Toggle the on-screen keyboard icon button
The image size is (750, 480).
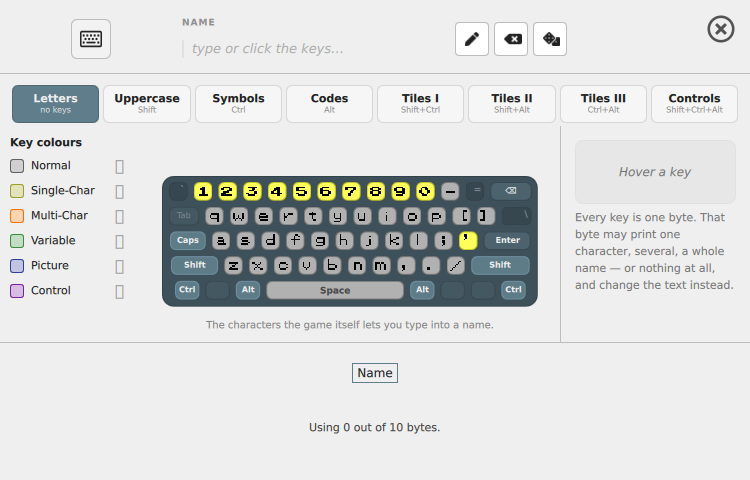pyautogui.click(x=91, y=39)
